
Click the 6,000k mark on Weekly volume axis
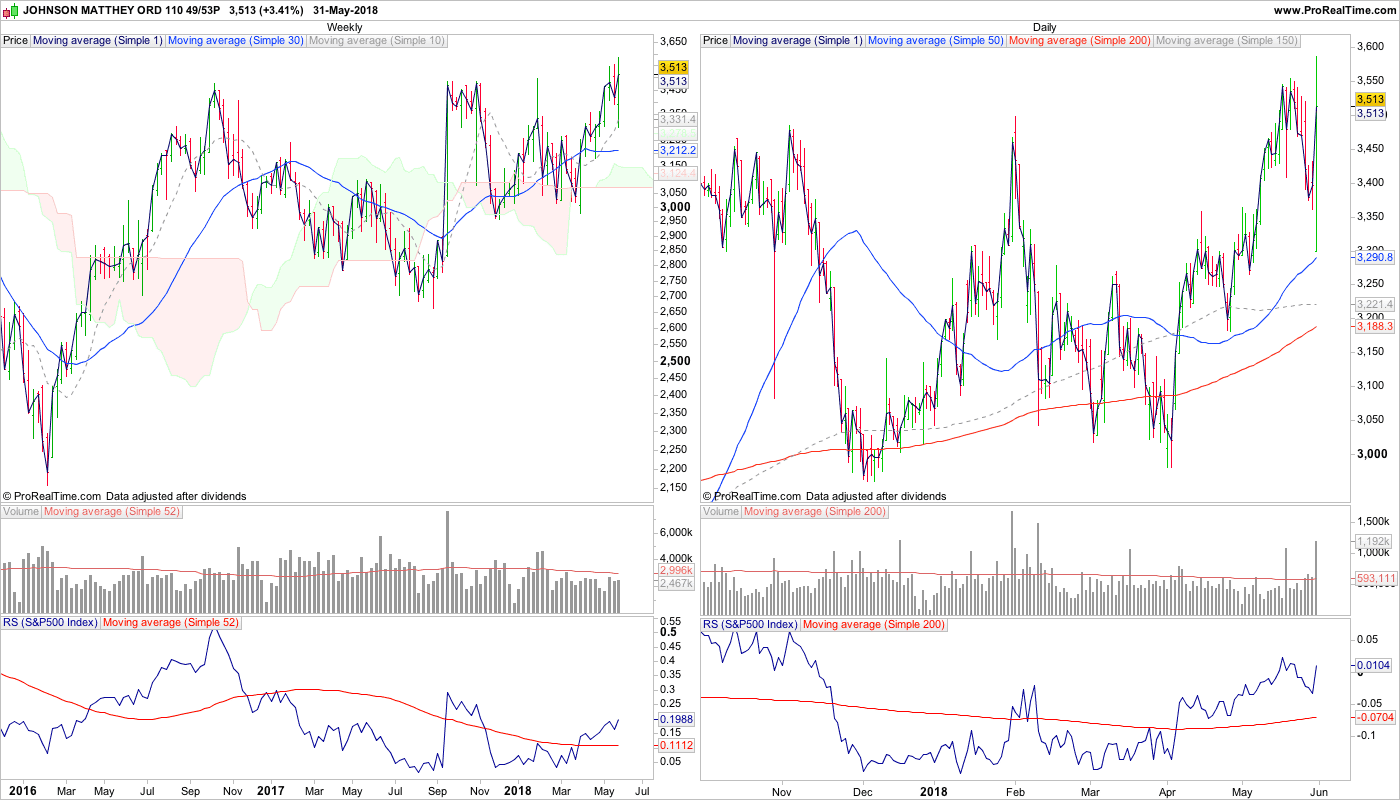coord(677,532)
